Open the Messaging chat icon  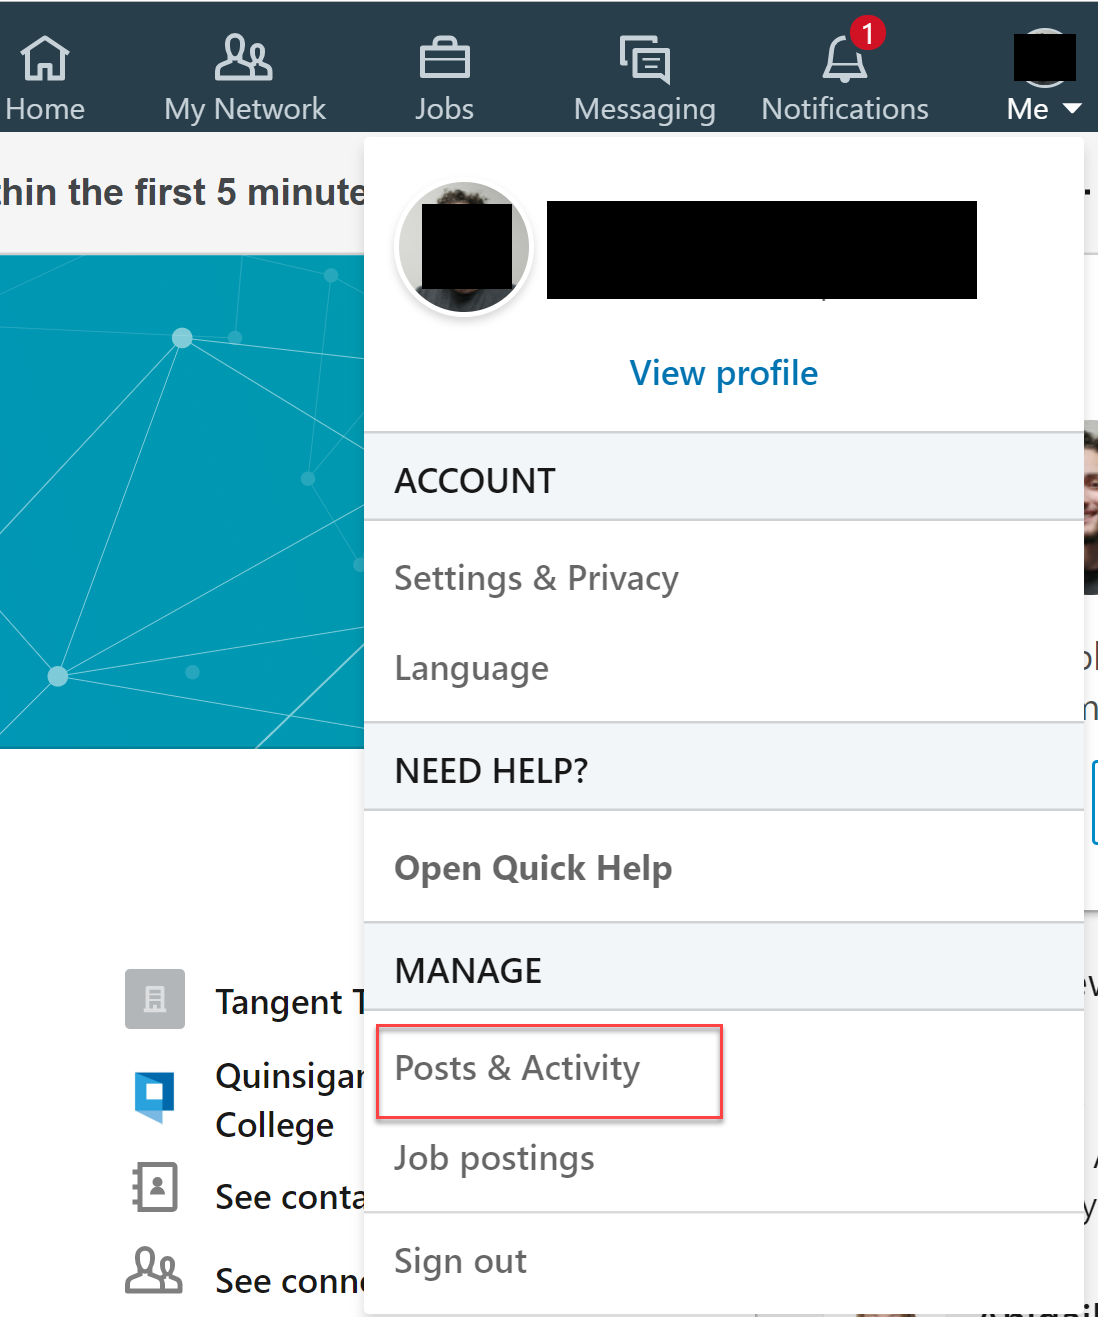(x=645, y=59)
